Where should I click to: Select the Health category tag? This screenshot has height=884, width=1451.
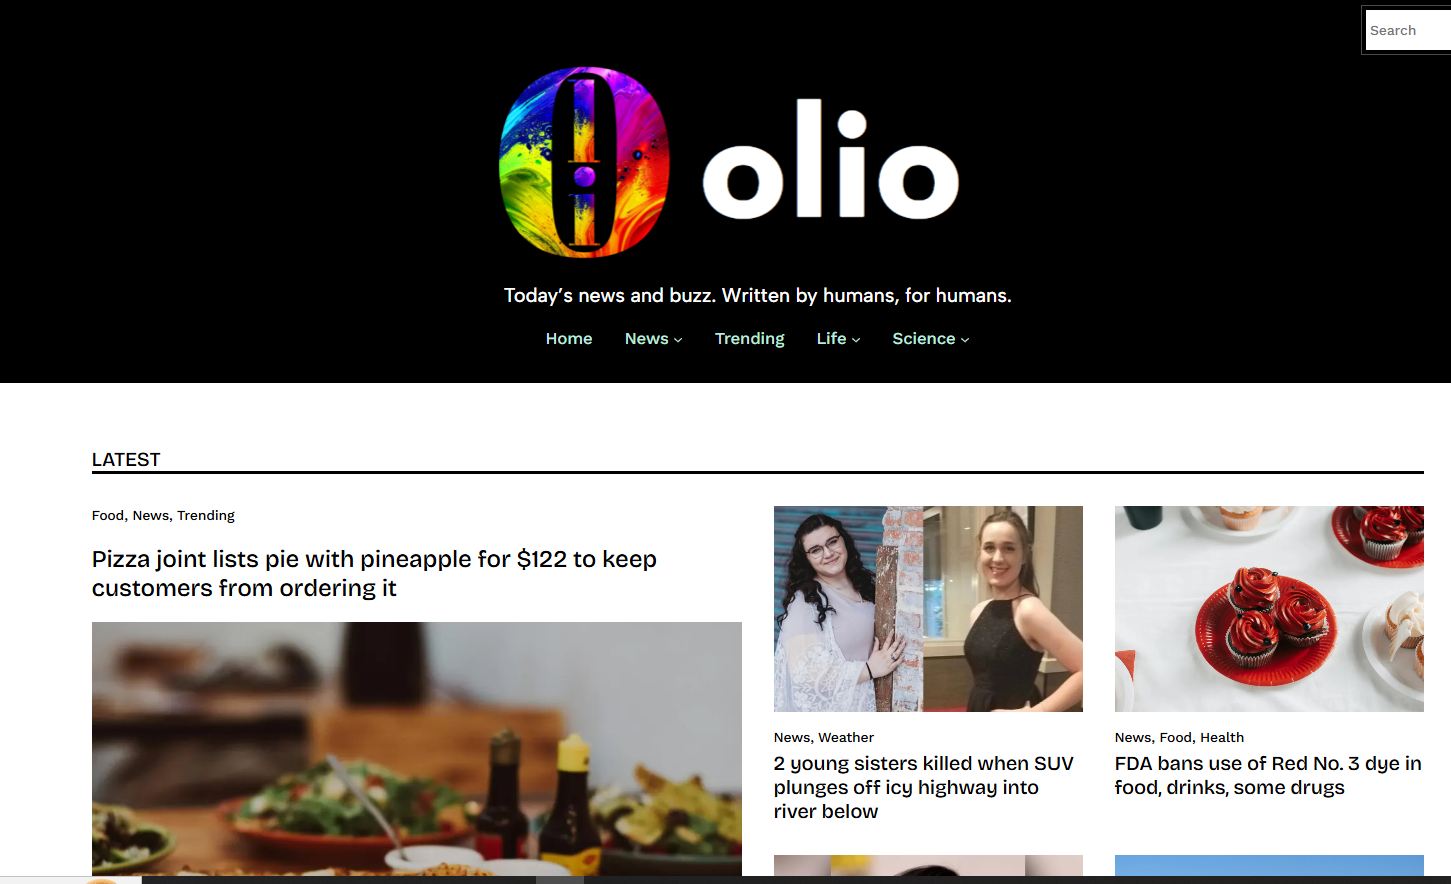pyautogui.click(x=1222, y=738)
